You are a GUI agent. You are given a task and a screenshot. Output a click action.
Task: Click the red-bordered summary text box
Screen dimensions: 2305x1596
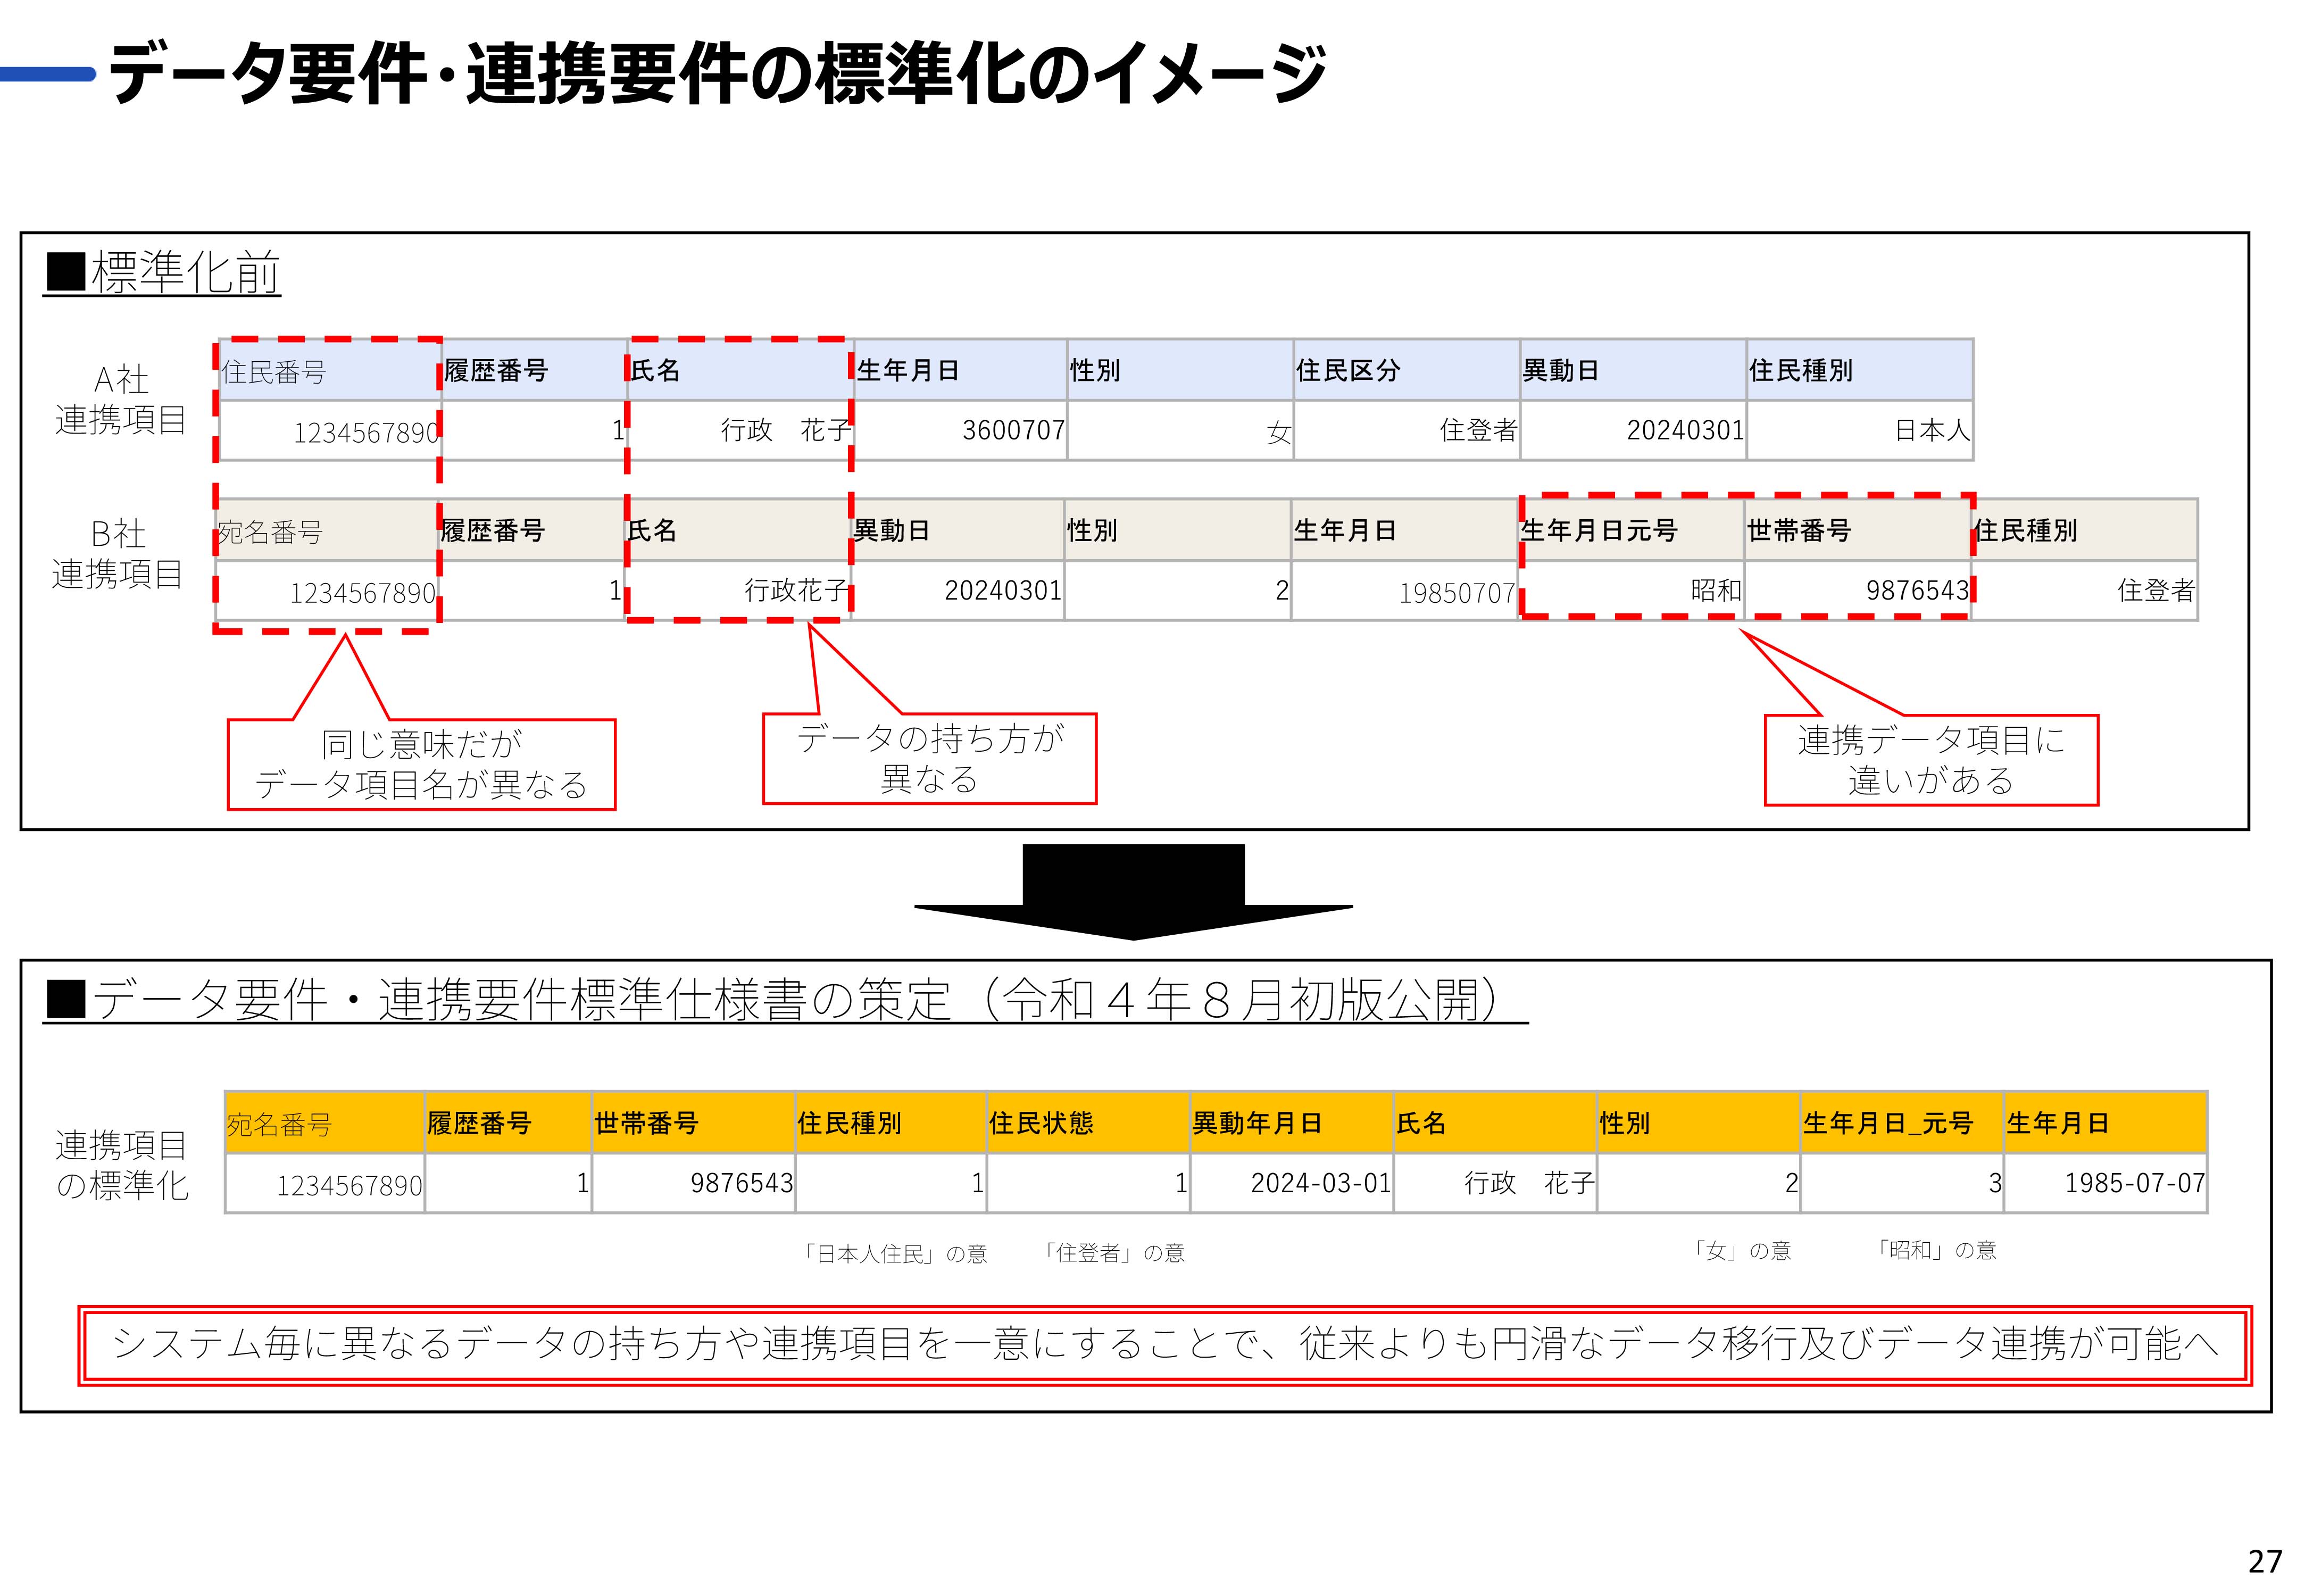coord(1165,1345)
